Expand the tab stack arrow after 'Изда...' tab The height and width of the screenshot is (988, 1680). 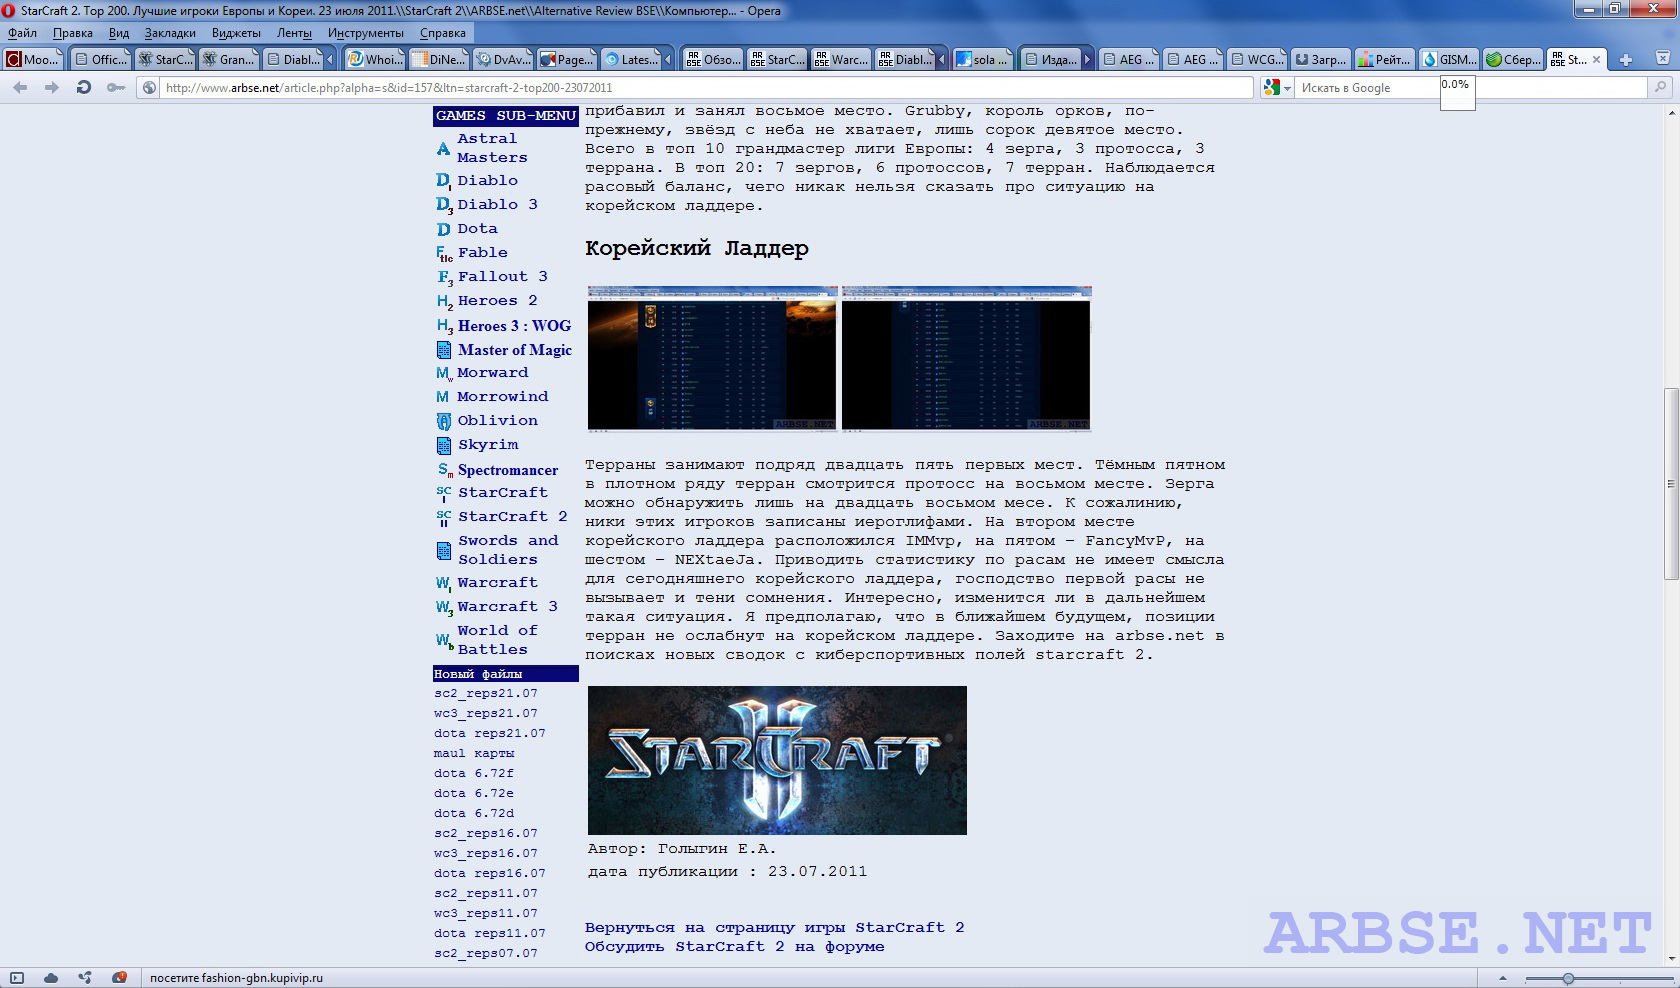(1087, 60)
